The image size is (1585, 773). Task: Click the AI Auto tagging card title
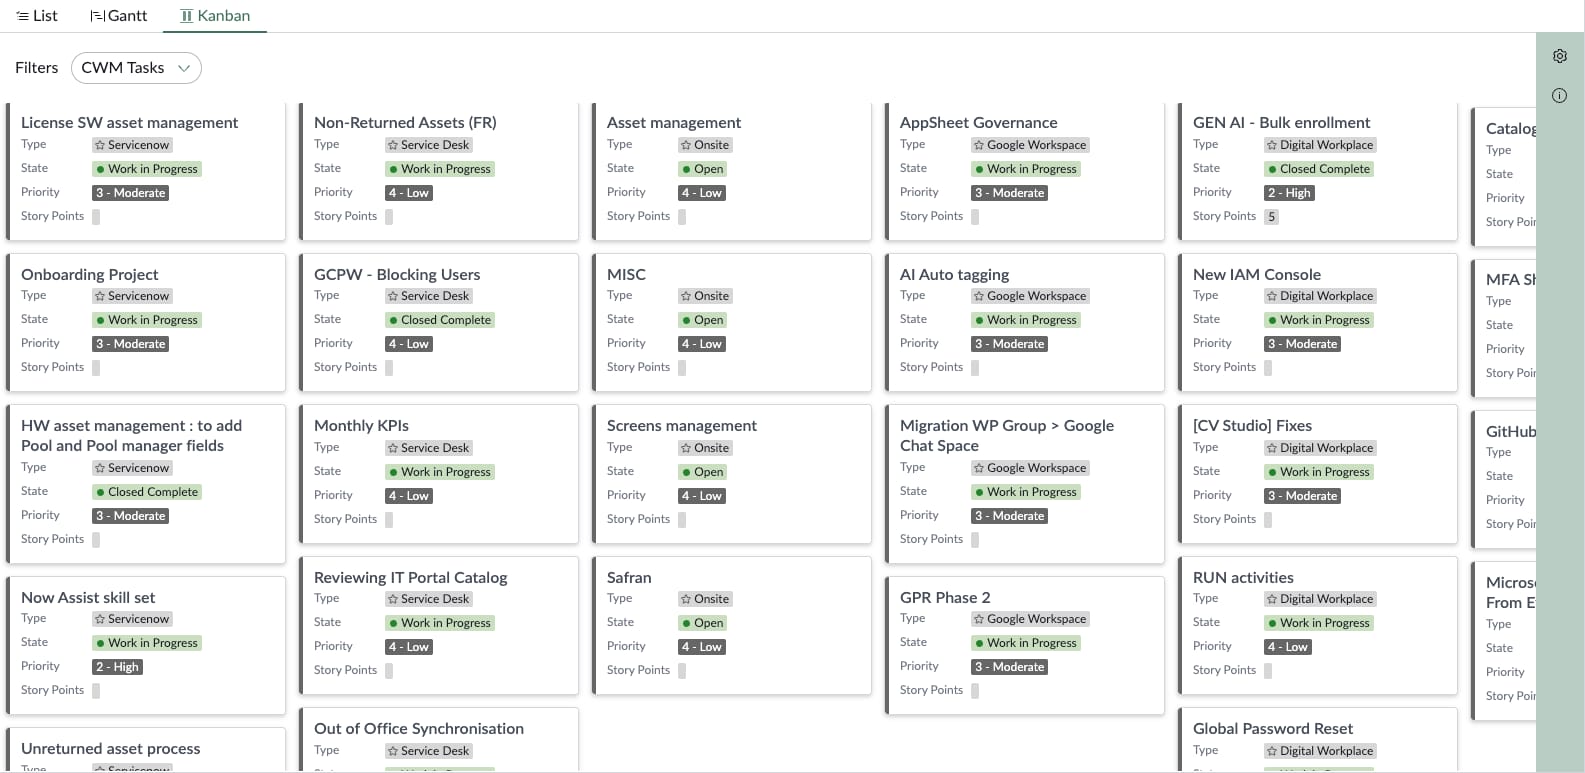(954, 274)
